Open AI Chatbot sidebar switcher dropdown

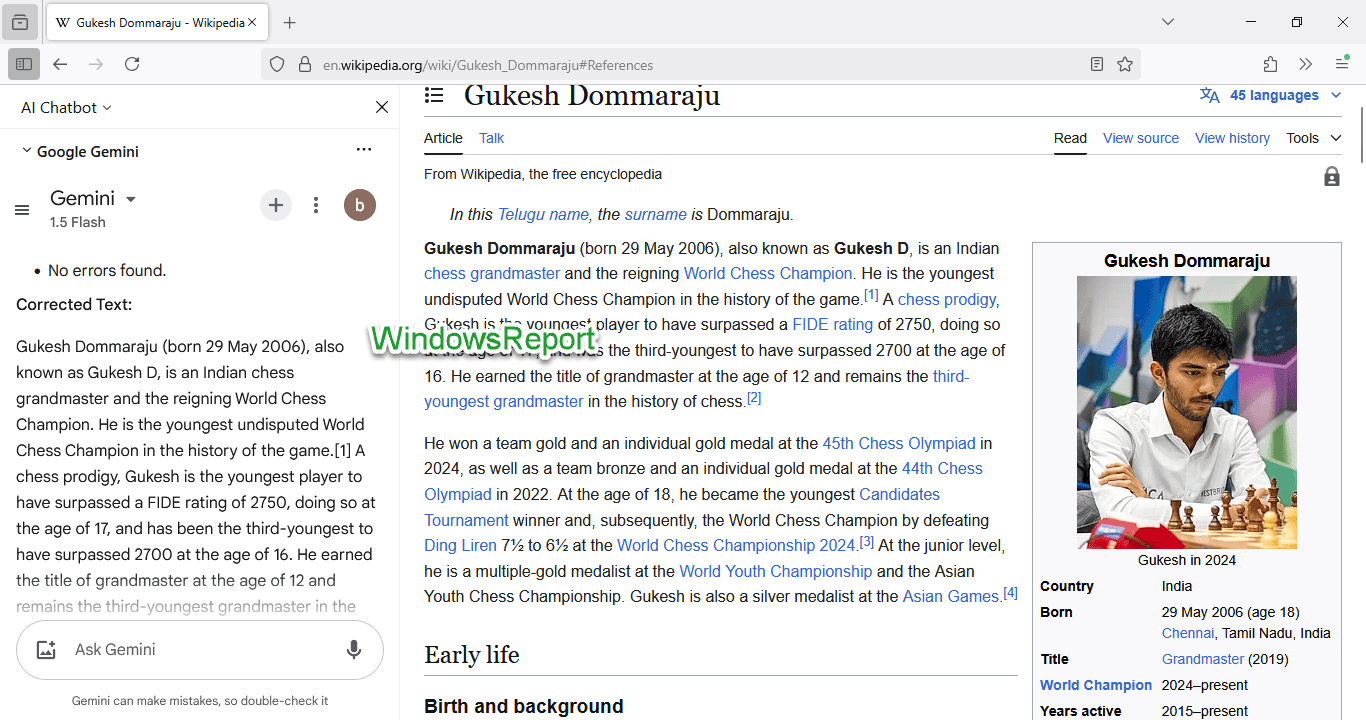click(66, 107)
